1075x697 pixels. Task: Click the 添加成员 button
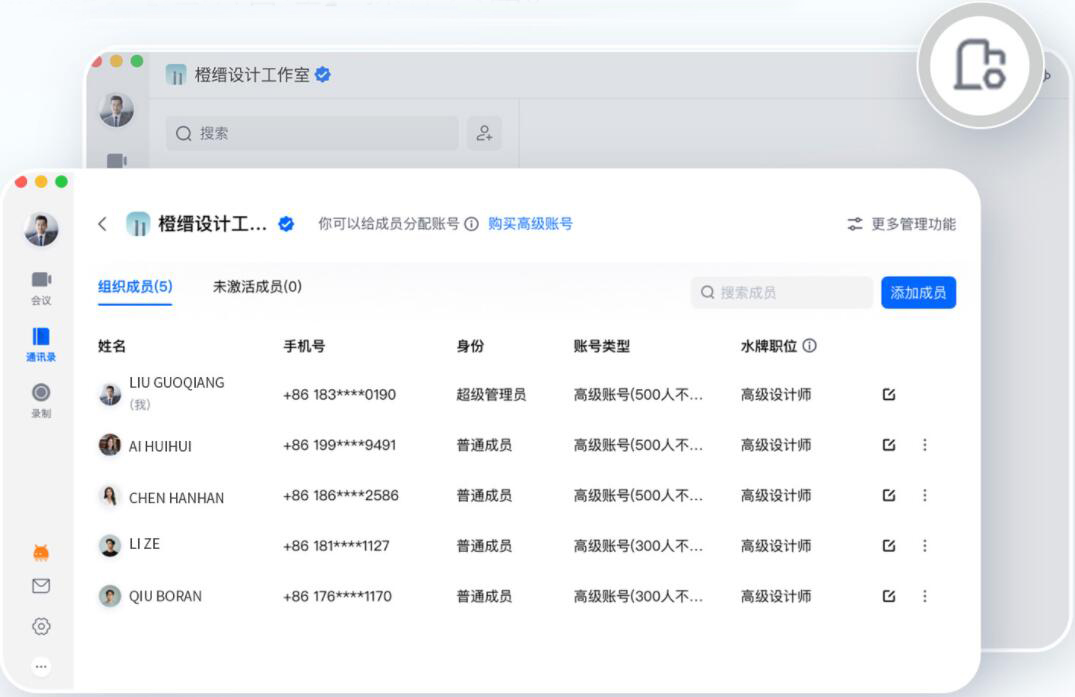click(x=918, y=292)
